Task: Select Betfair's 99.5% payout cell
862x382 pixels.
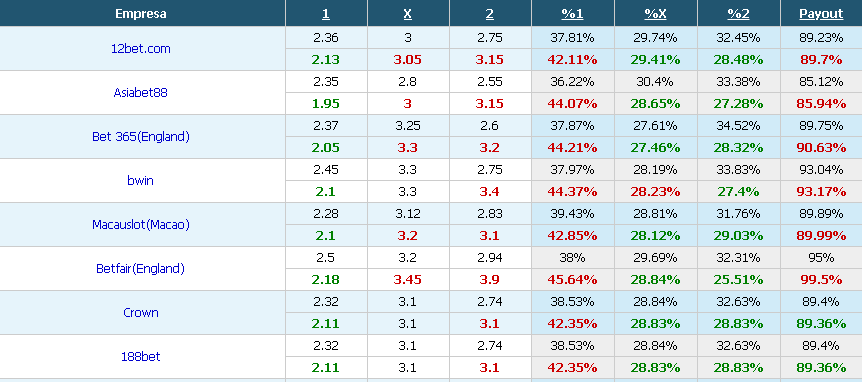Action: coord(821,280)
